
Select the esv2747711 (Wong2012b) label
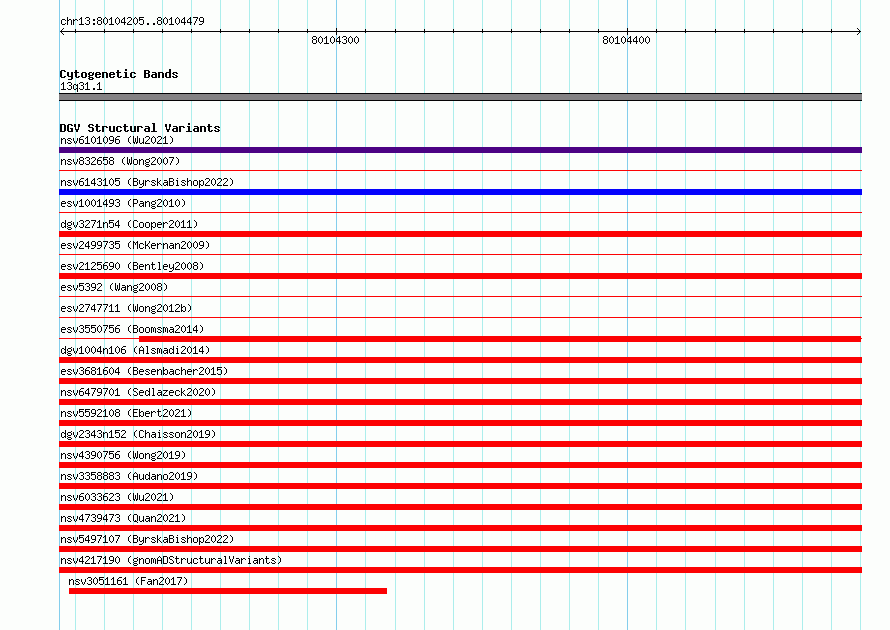(x=126, y=308)
